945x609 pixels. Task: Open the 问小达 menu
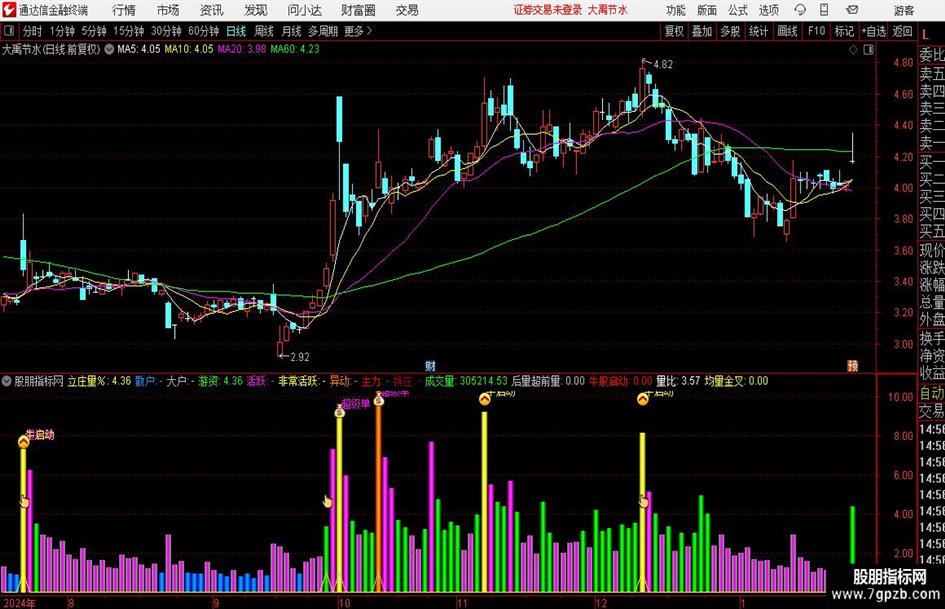[x=304, y=10]
